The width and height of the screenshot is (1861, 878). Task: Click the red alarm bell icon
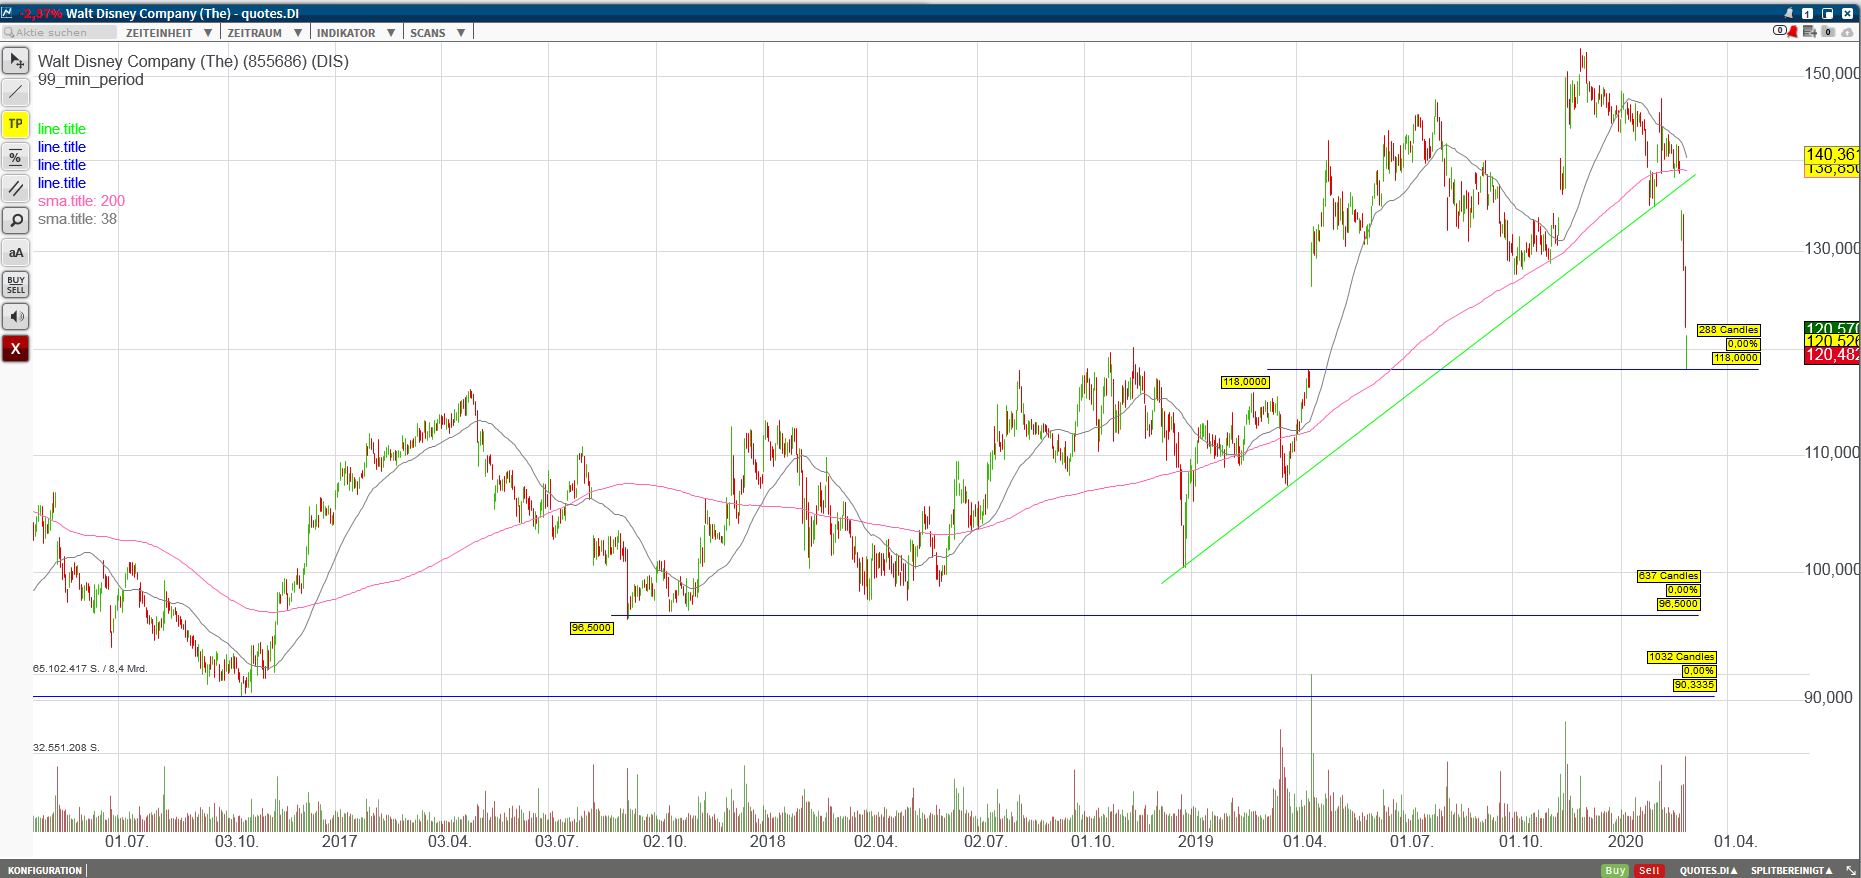[1794, 32]
